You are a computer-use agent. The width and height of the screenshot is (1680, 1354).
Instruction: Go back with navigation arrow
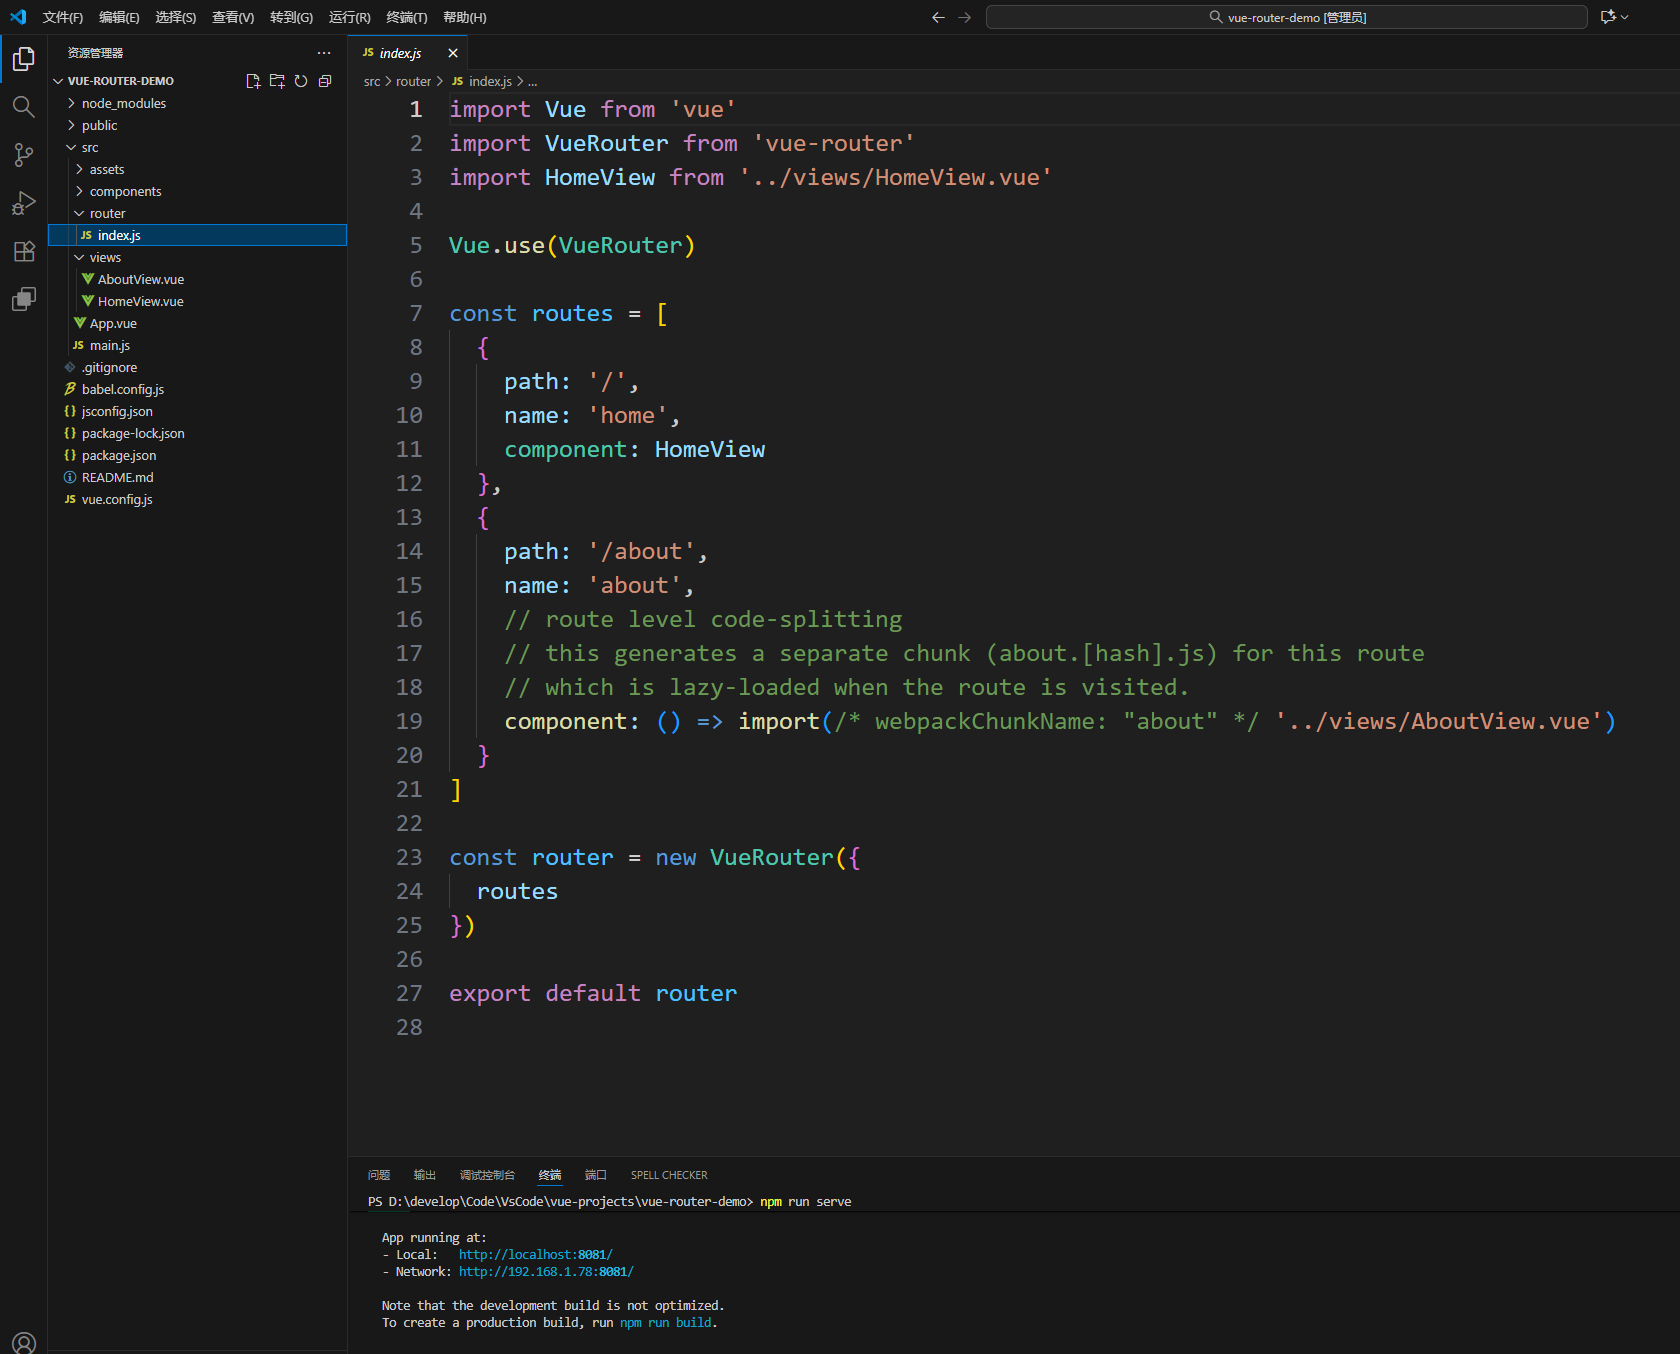pos(938,17)
